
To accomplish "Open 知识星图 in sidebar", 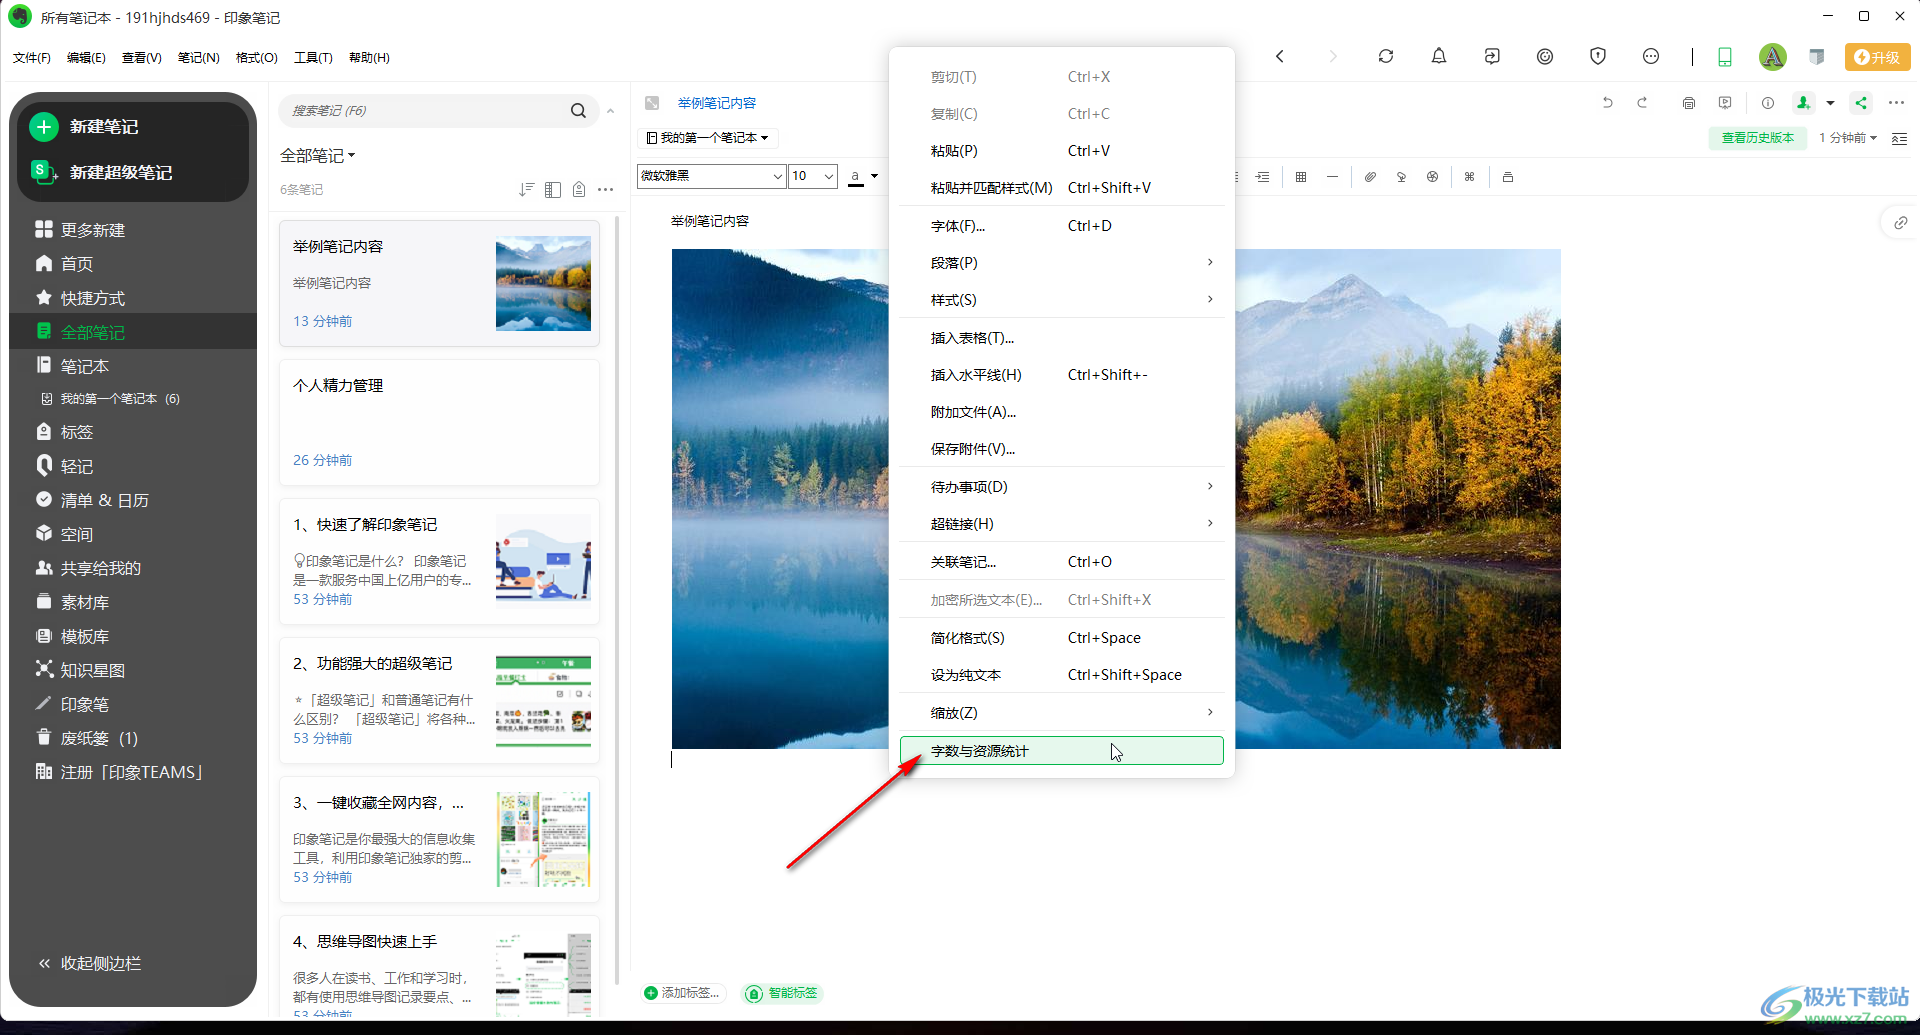I will tap(81, 670).
